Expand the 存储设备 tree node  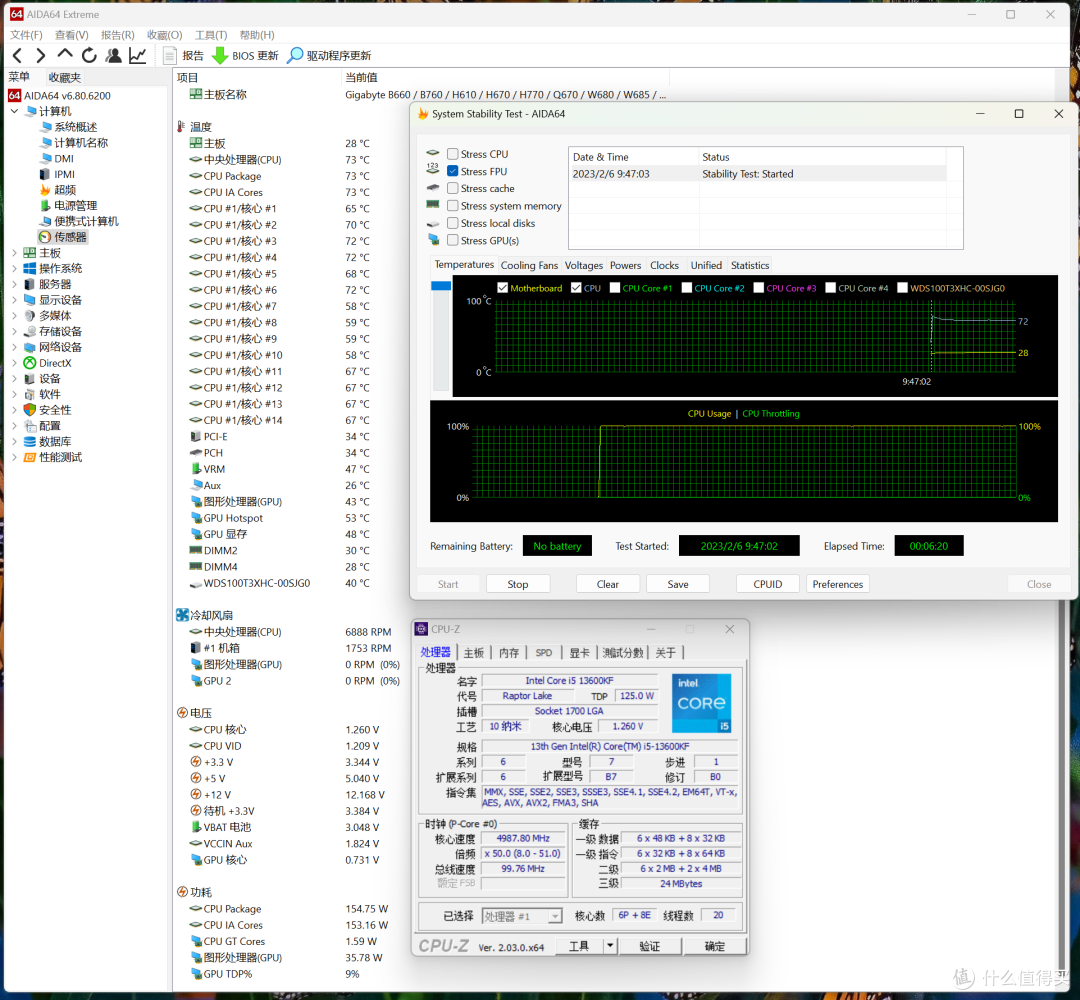tap(14, 331)
